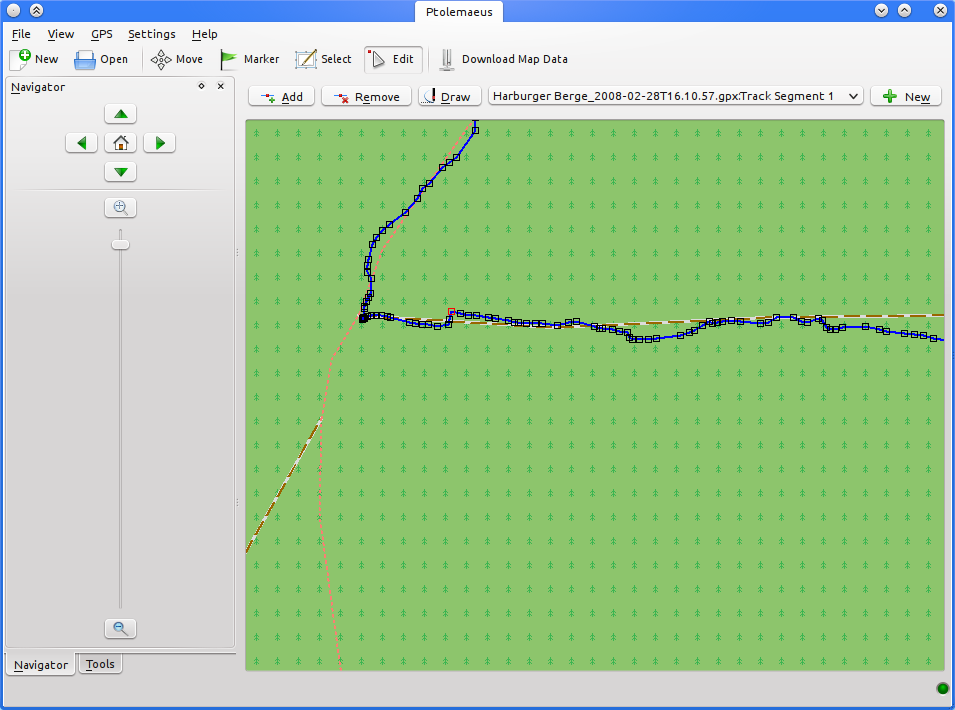Screen dimensions: 955x710
Task: Switch to the Tools tab
Action: coord(100,664)
